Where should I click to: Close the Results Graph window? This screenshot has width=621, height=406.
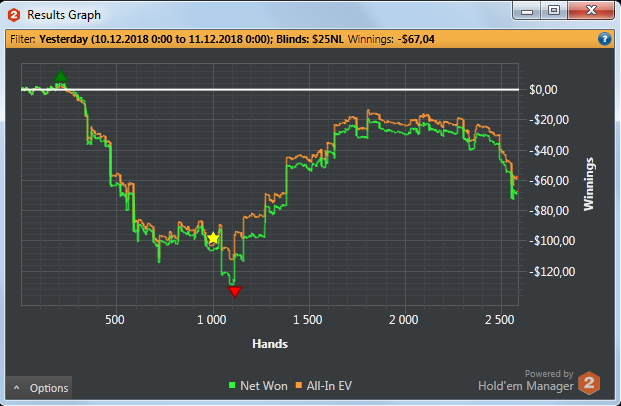(x=591, y=10)
